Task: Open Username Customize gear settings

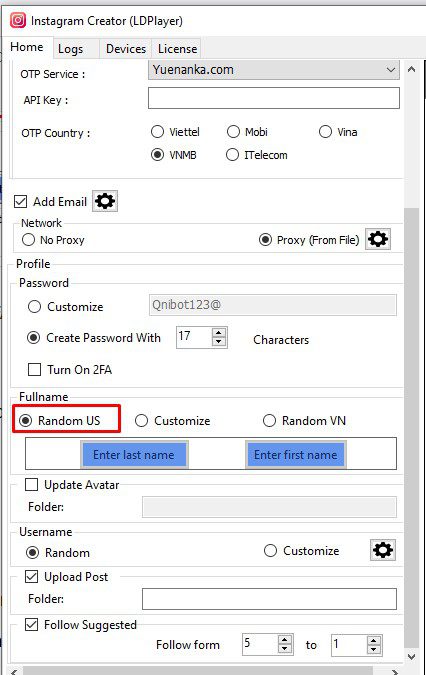Action: click(x=383, y=550)
